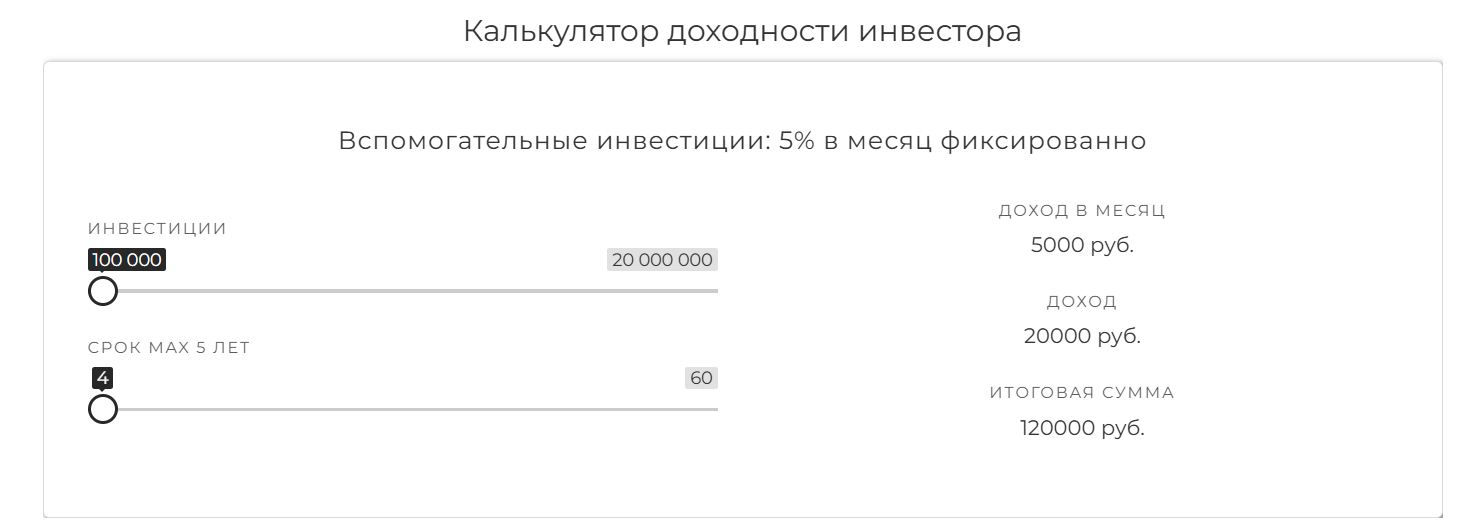Click the far right end of investment slider track
1469x520 pixels.
(x=714, y=291)
